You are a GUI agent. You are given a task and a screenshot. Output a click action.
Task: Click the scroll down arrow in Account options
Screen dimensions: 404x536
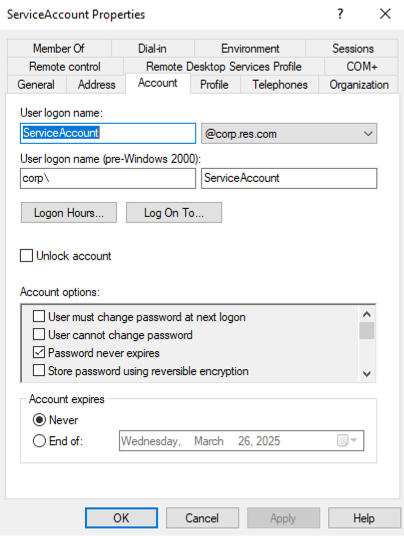367,374
